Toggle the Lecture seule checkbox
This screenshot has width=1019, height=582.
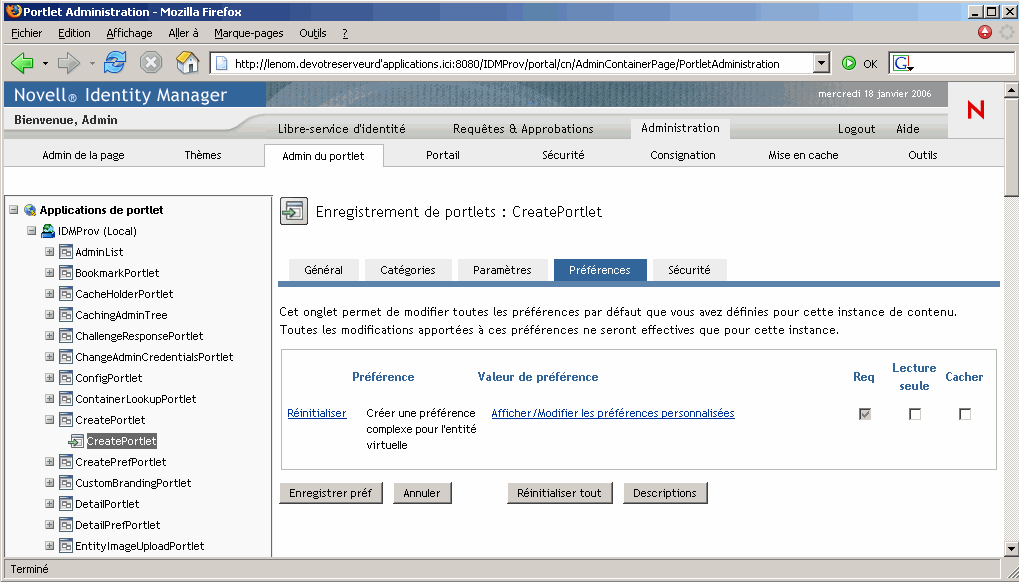tap(915, 414)
